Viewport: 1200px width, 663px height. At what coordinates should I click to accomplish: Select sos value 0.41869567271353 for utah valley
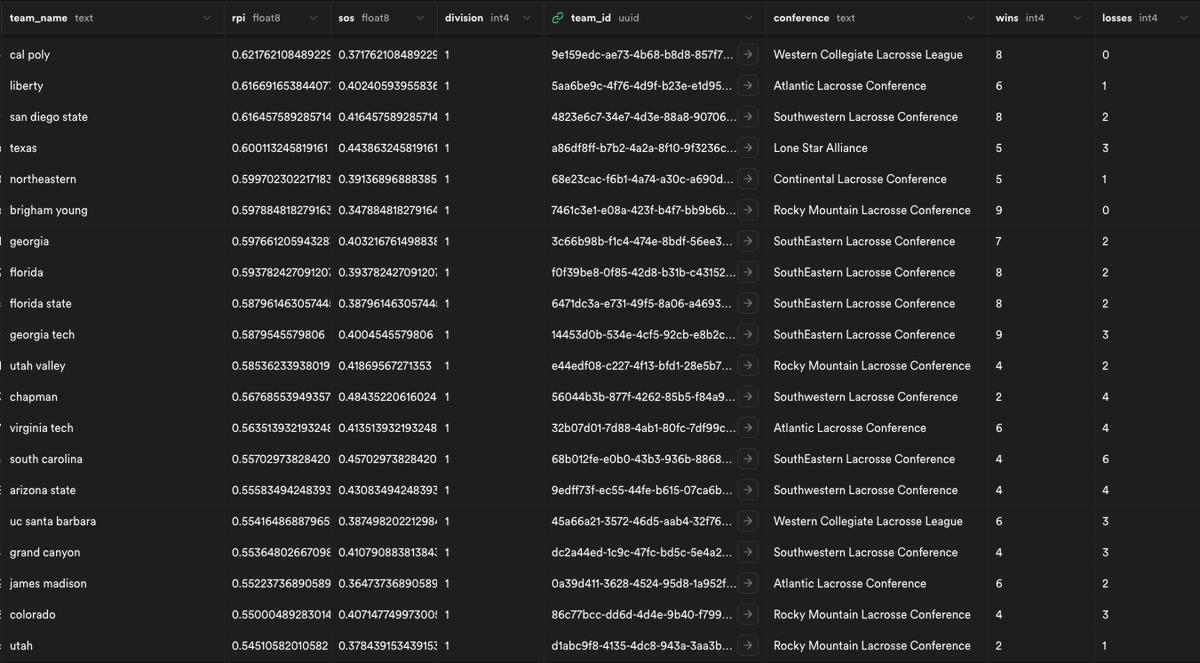pos(383,366)
